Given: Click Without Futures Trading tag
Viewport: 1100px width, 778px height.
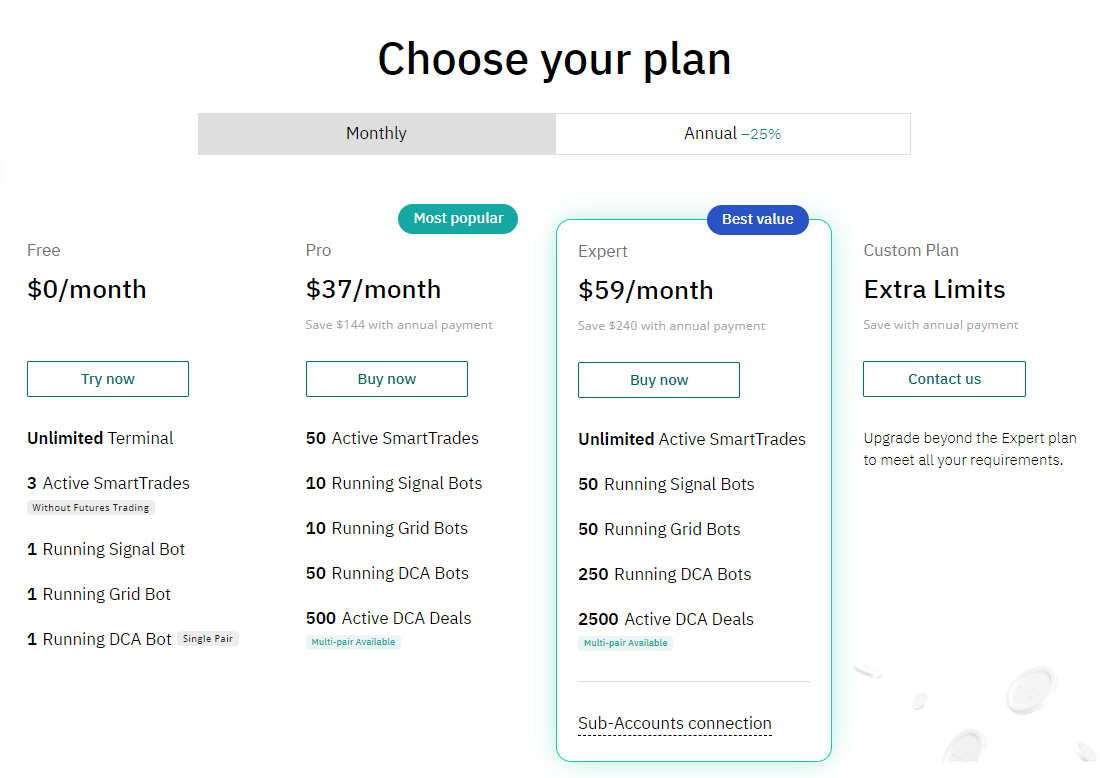Looking at the screenshot, I should click(90, 507).
